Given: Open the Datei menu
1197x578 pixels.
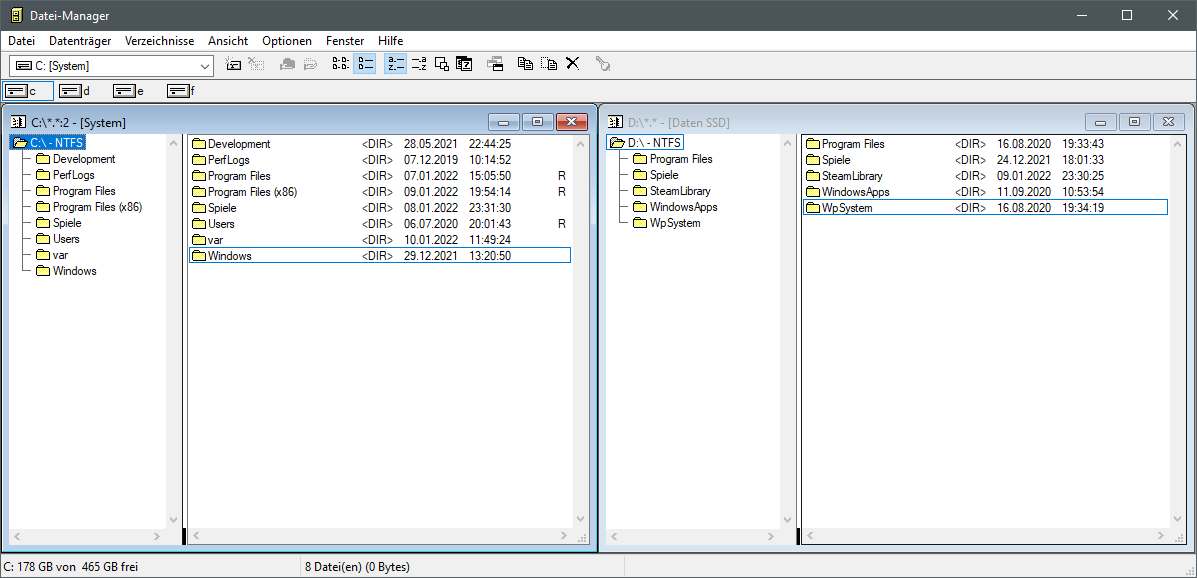Looking at the screenshot, I should [x=21, y=41].
